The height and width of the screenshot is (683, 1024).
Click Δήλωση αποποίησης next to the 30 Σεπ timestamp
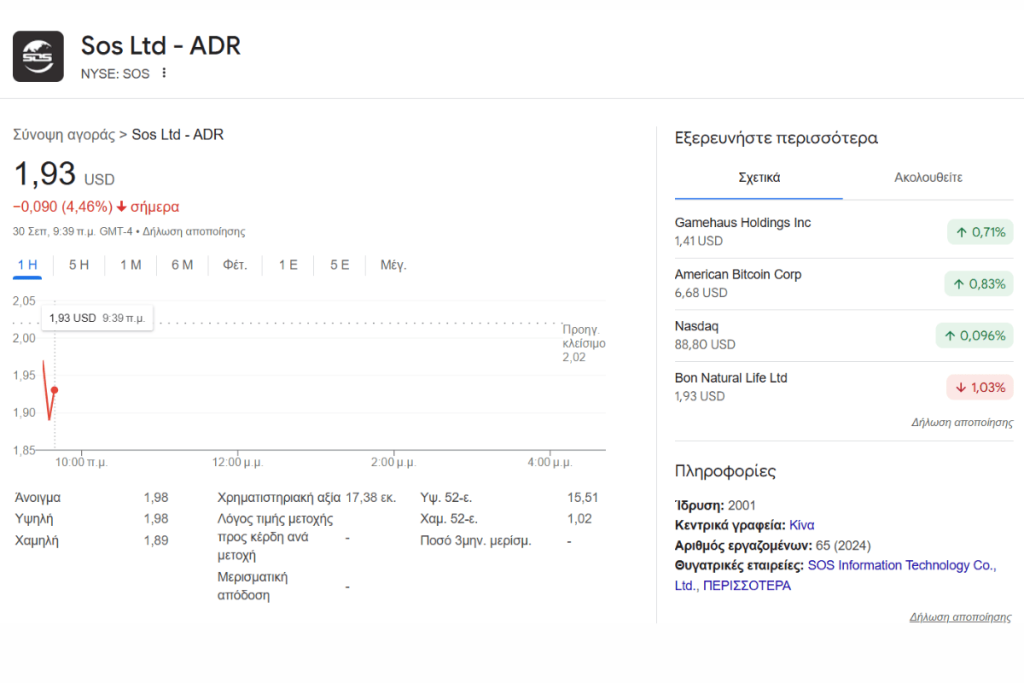[194, 232]
